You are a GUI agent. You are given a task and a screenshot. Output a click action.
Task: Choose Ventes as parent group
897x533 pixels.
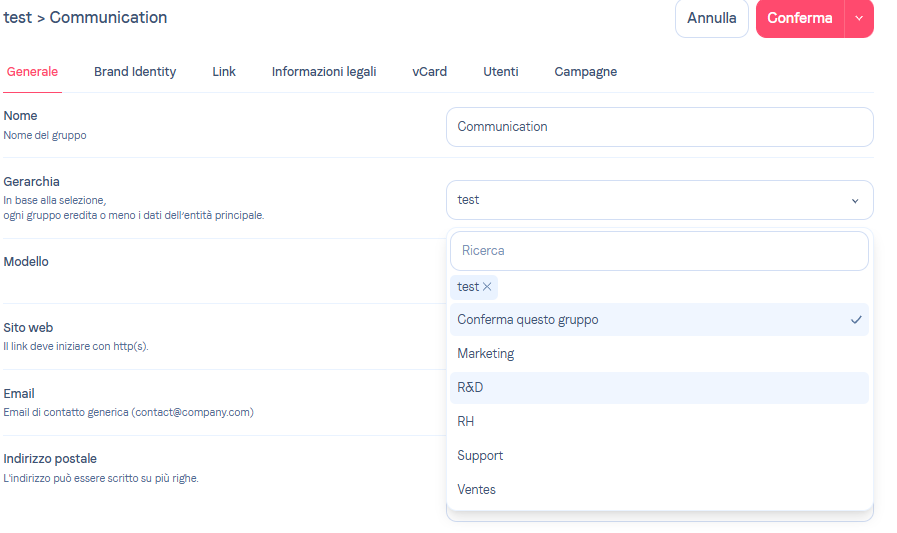click(477, 490)
